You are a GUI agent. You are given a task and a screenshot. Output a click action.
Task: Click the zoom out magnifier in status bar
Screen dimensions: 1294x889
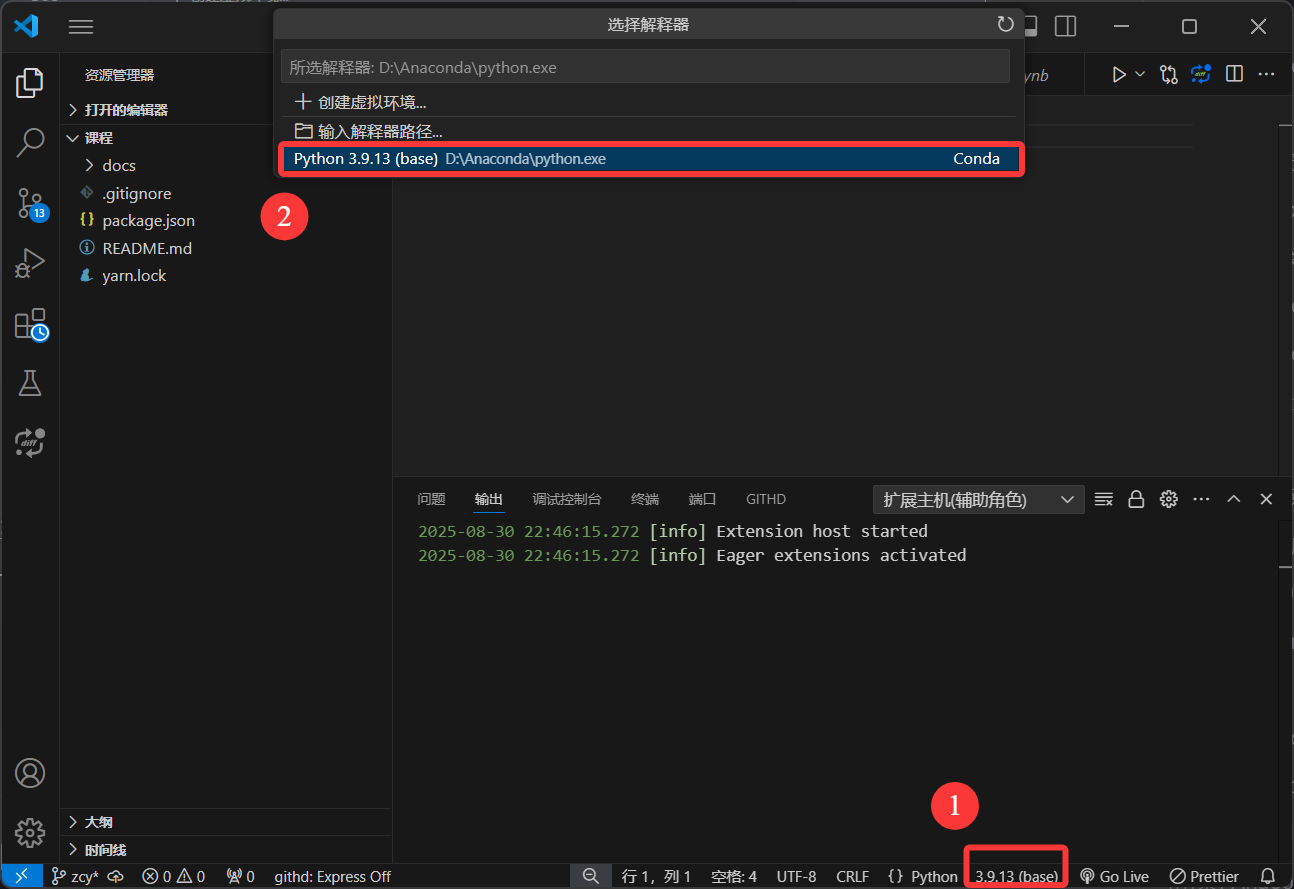[x=591, y=876]
